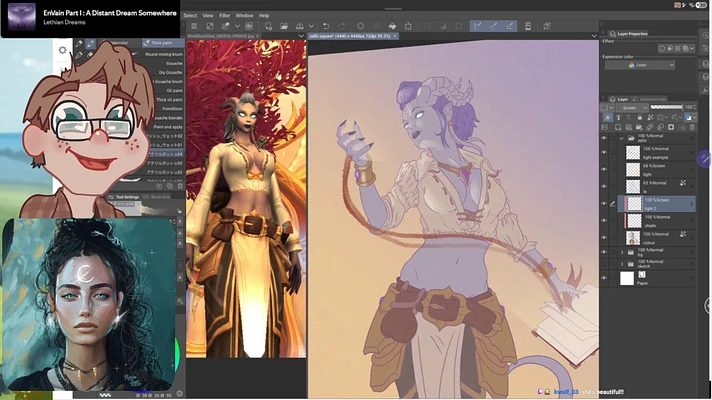The width and height of the screenshot is (712, 400).
Task: Hide the 'light example' layer
Action: coord(604,153)
